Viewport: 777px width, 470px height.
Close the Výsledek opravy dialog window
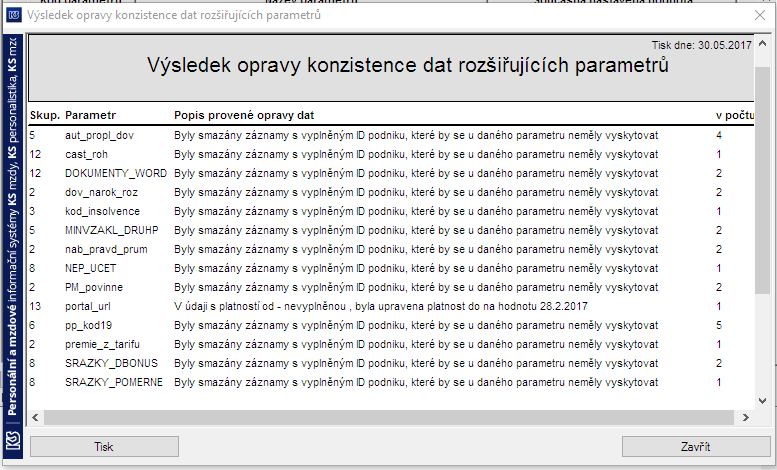[x=760, y=15]
